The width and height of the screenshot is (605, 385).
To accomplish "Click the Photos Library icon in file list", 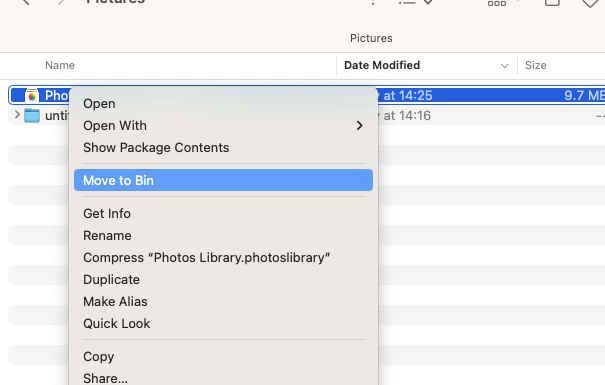I will coord(32,95).
